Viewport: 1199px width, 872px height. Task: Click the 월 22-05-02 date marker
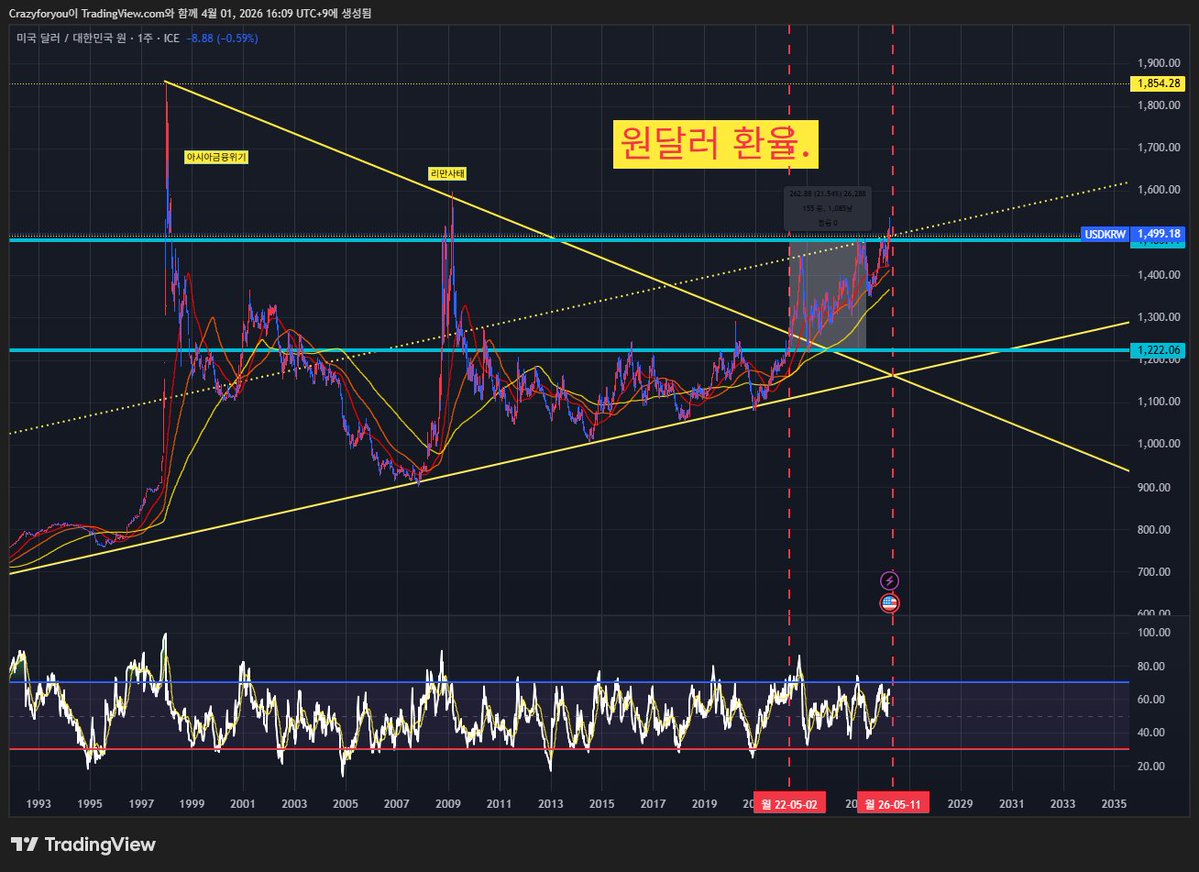coord(789,804)
